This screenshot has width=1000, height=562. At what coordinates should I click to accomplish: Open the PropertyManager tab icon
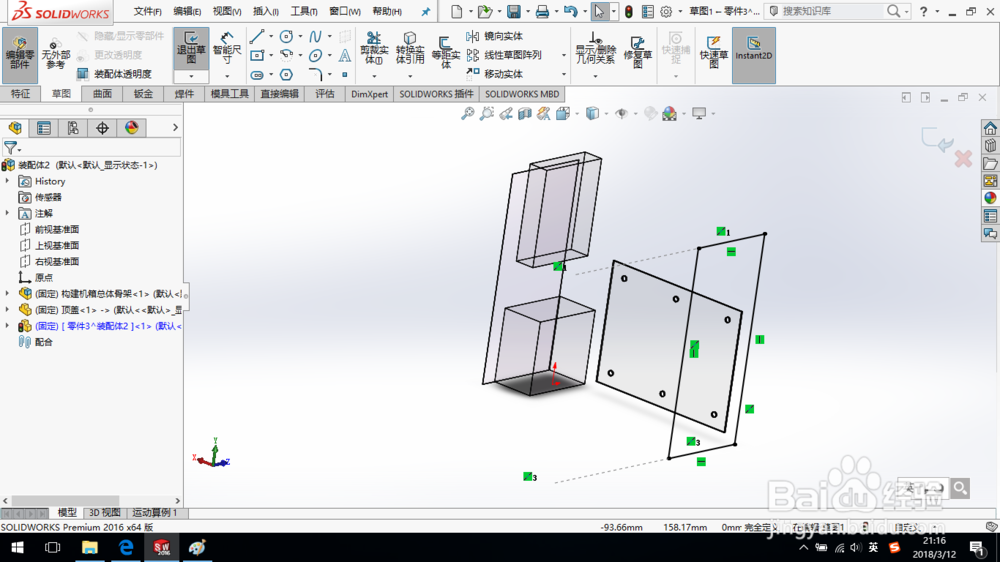coord(44,128)
